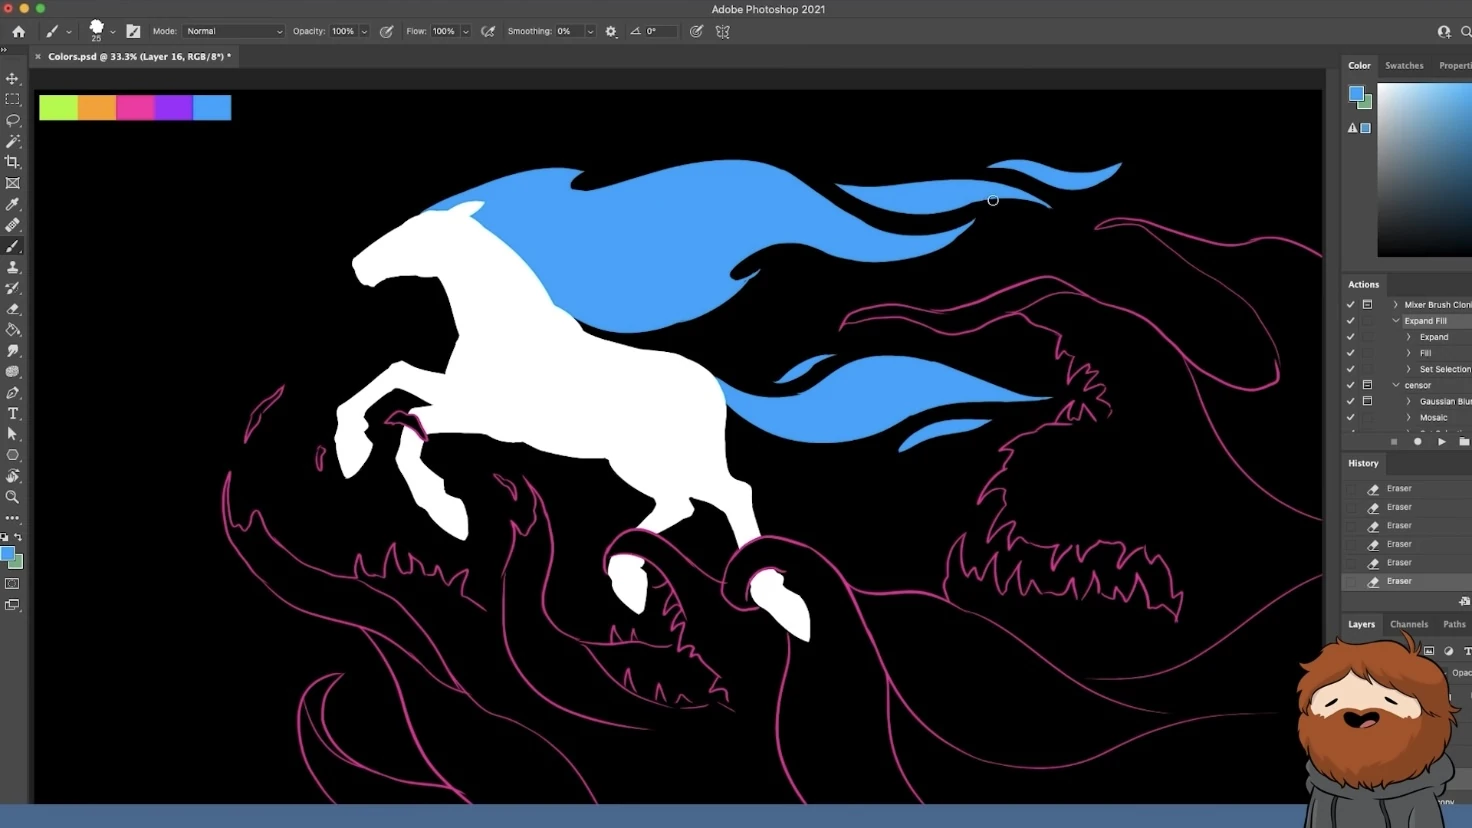Select the Zoom tool
Screen dimensions: 1472x828
[x=13, y=497]
